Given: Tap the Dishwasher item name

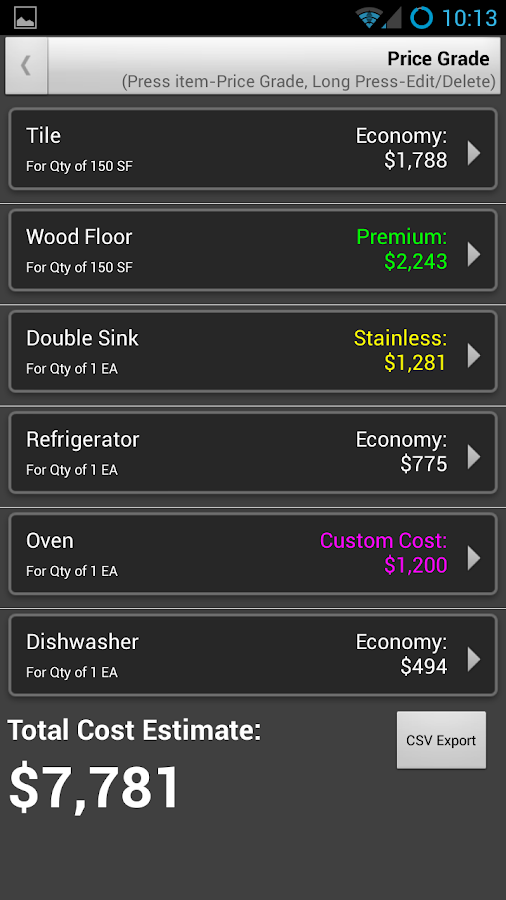Looking at the screenshot, I should [x=83, y=642].
